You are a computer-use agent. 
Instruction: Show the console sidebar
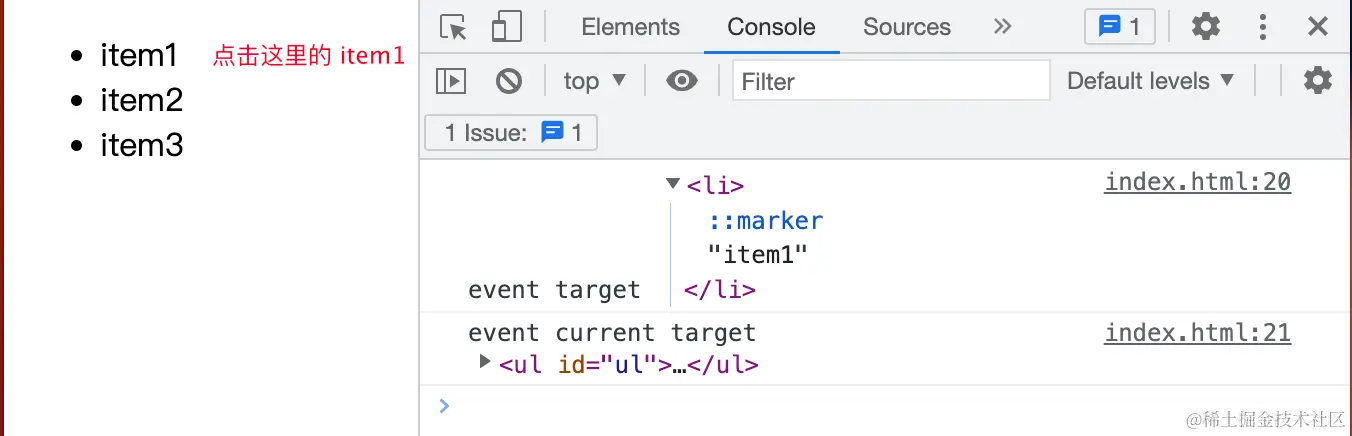[451, 81]
